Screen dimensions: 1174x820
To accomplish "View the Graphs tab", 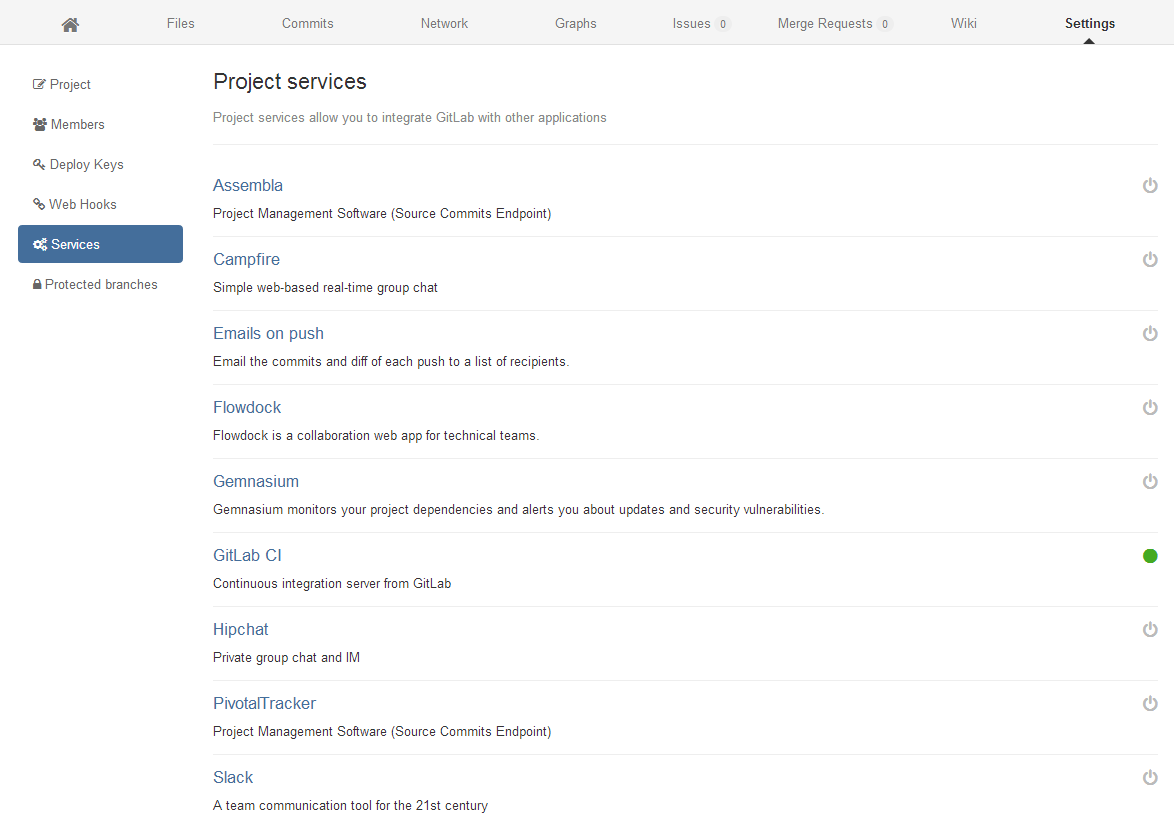I will (576, 23).
